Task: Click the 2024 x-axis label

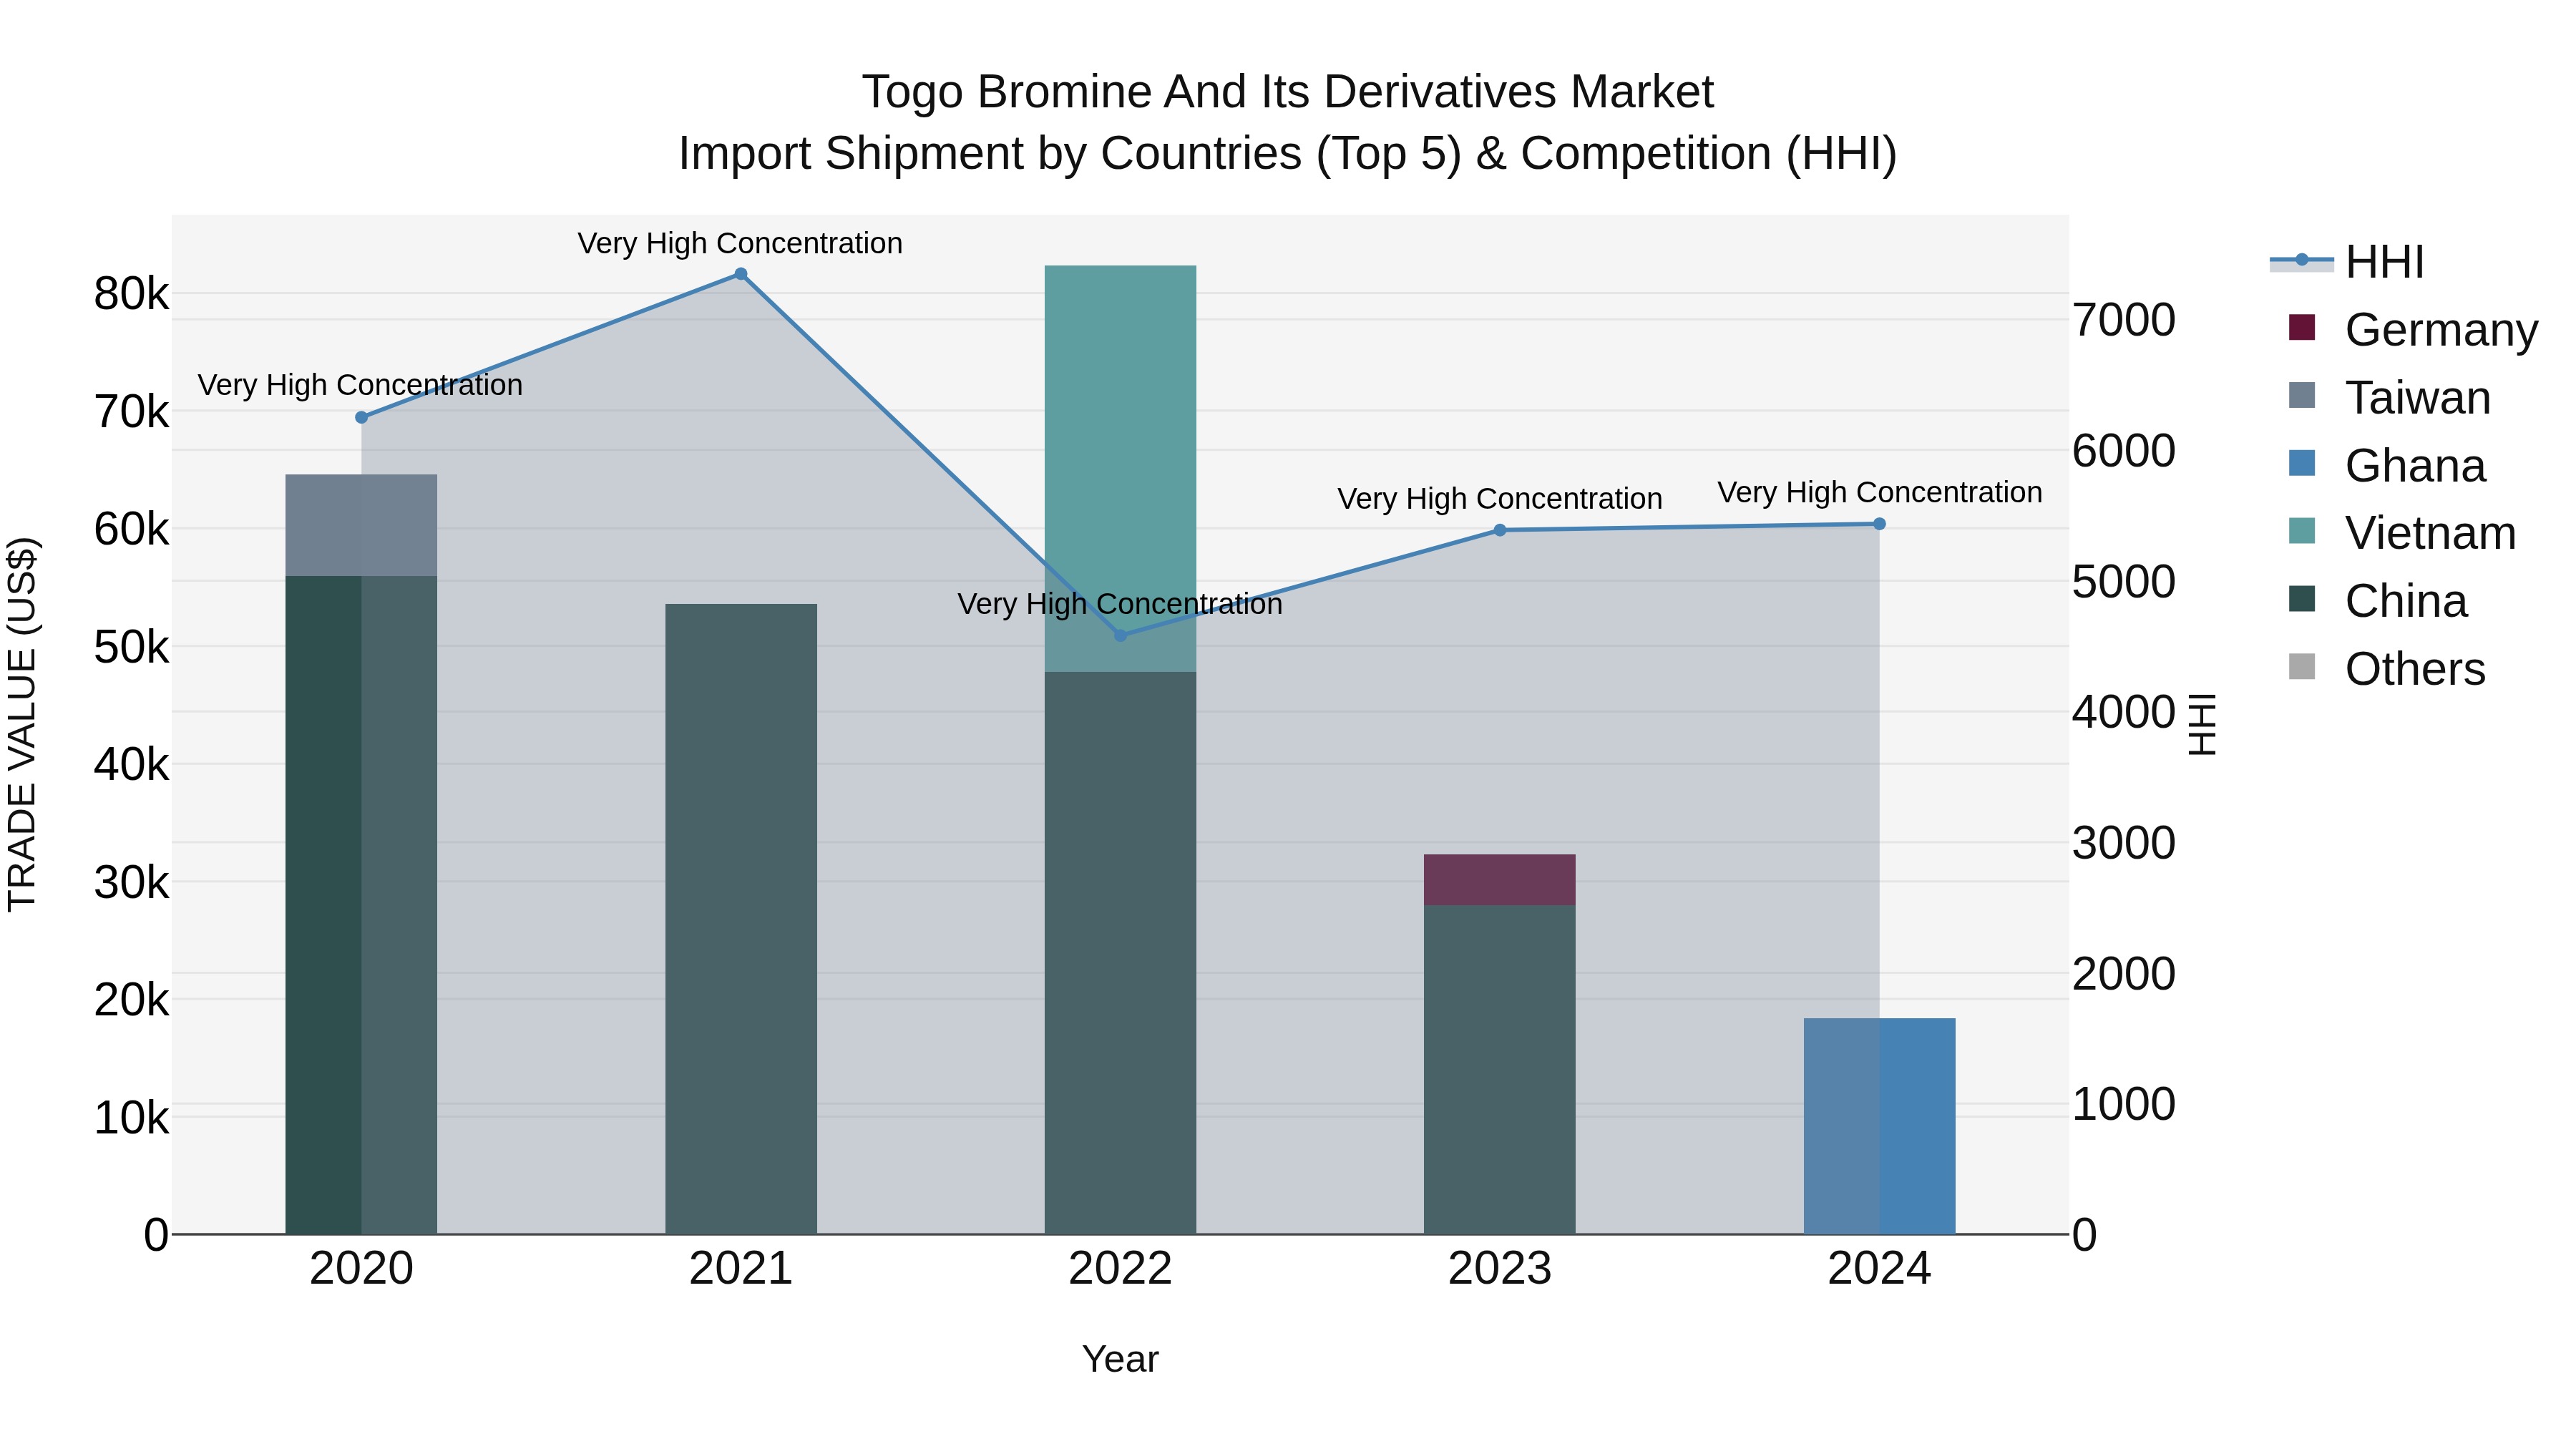Action: coord(1879,1269)
